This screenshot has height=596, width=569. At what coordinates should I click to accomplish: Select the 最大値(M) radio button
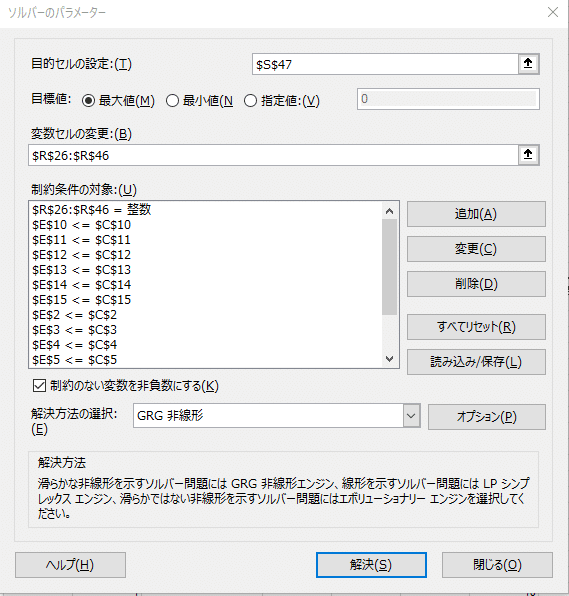[89, 101]
